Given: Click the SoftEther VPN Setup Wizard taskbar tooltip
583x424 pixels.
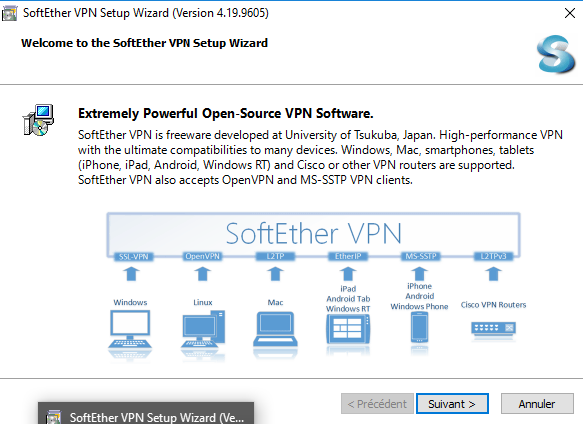Looking at the screenshot, I should tap(146, 413).
